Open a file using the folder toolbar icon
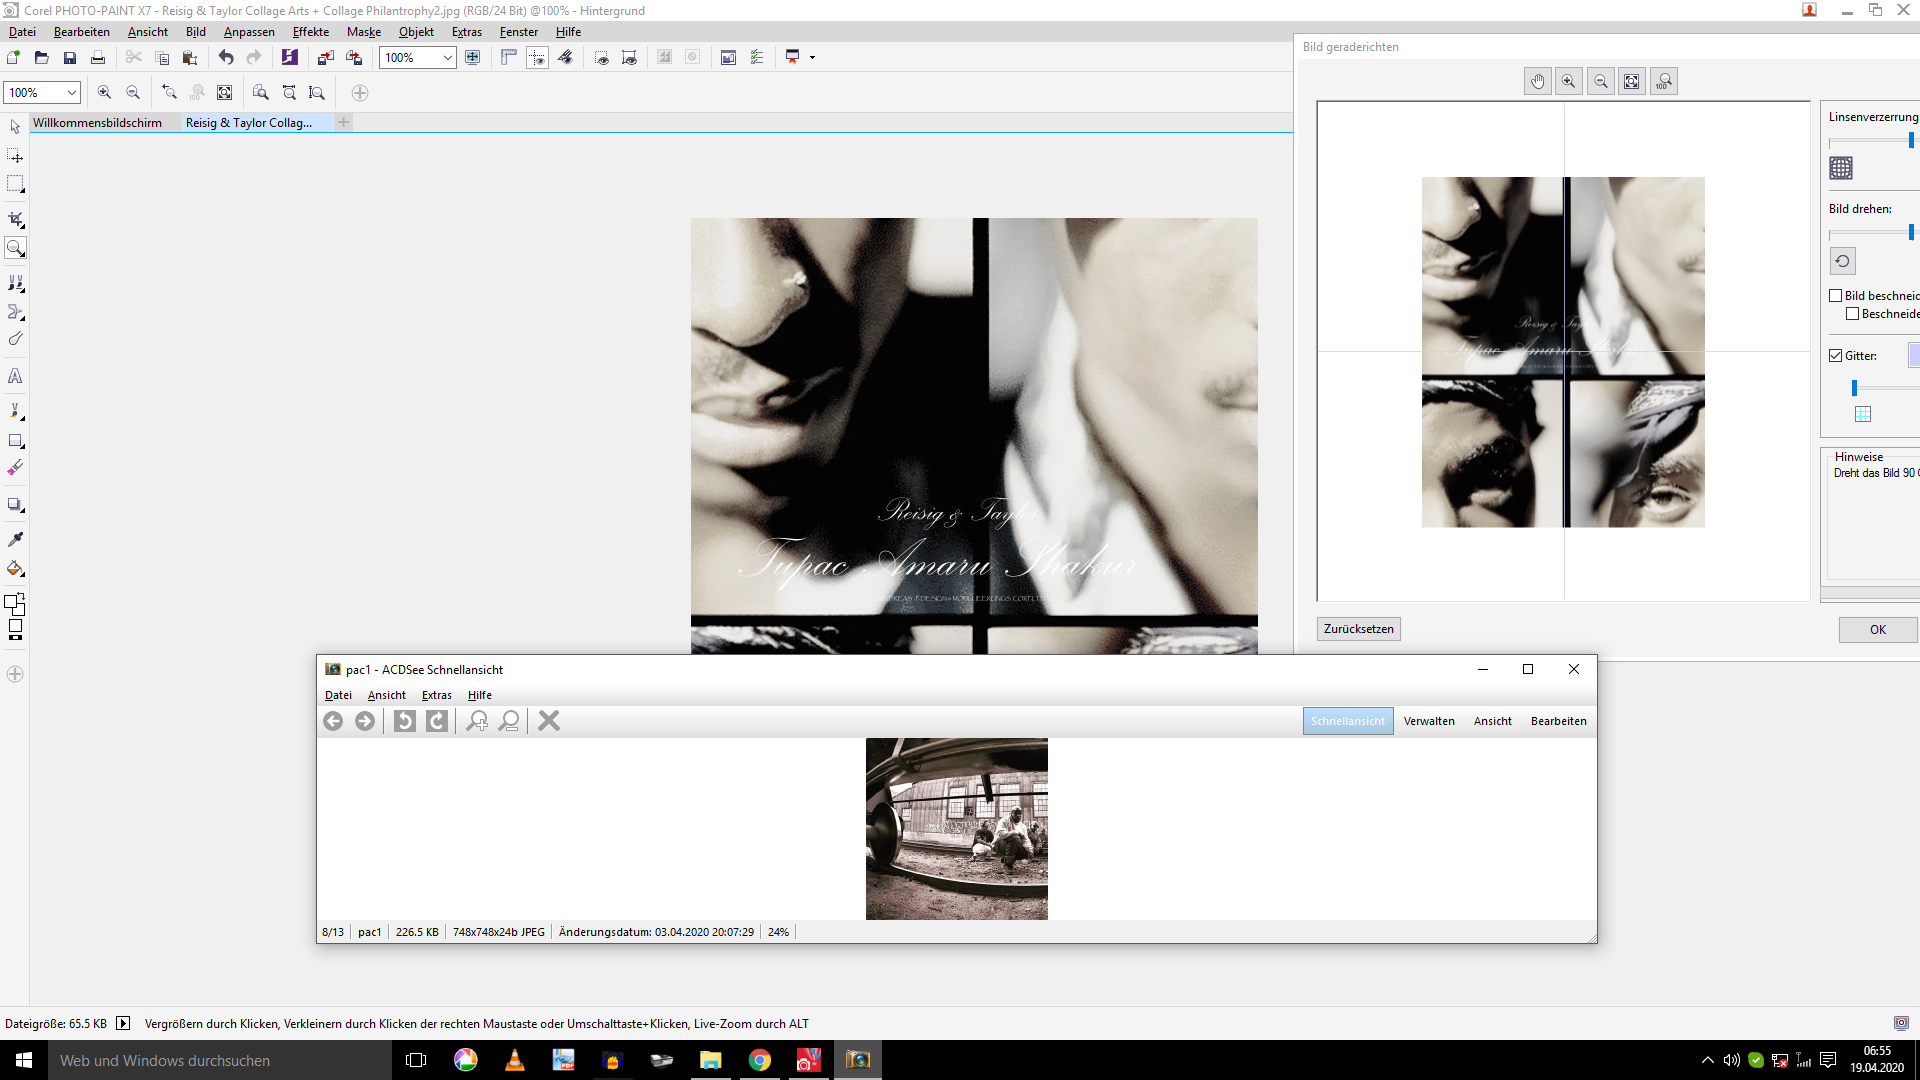The height and width of the screenshot is (1080, 1920). 41,58
